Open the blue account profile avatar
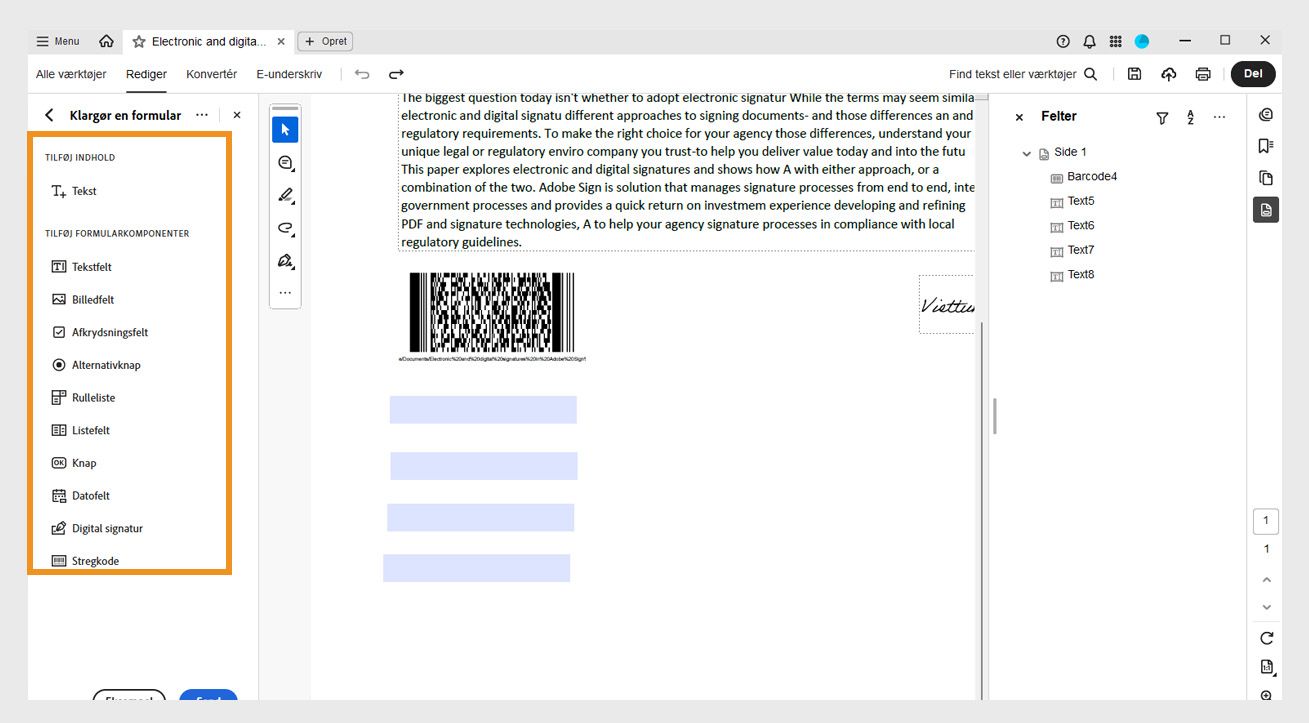The image size is (1309, 723). pyautogui.click(x=1142, y=41)
